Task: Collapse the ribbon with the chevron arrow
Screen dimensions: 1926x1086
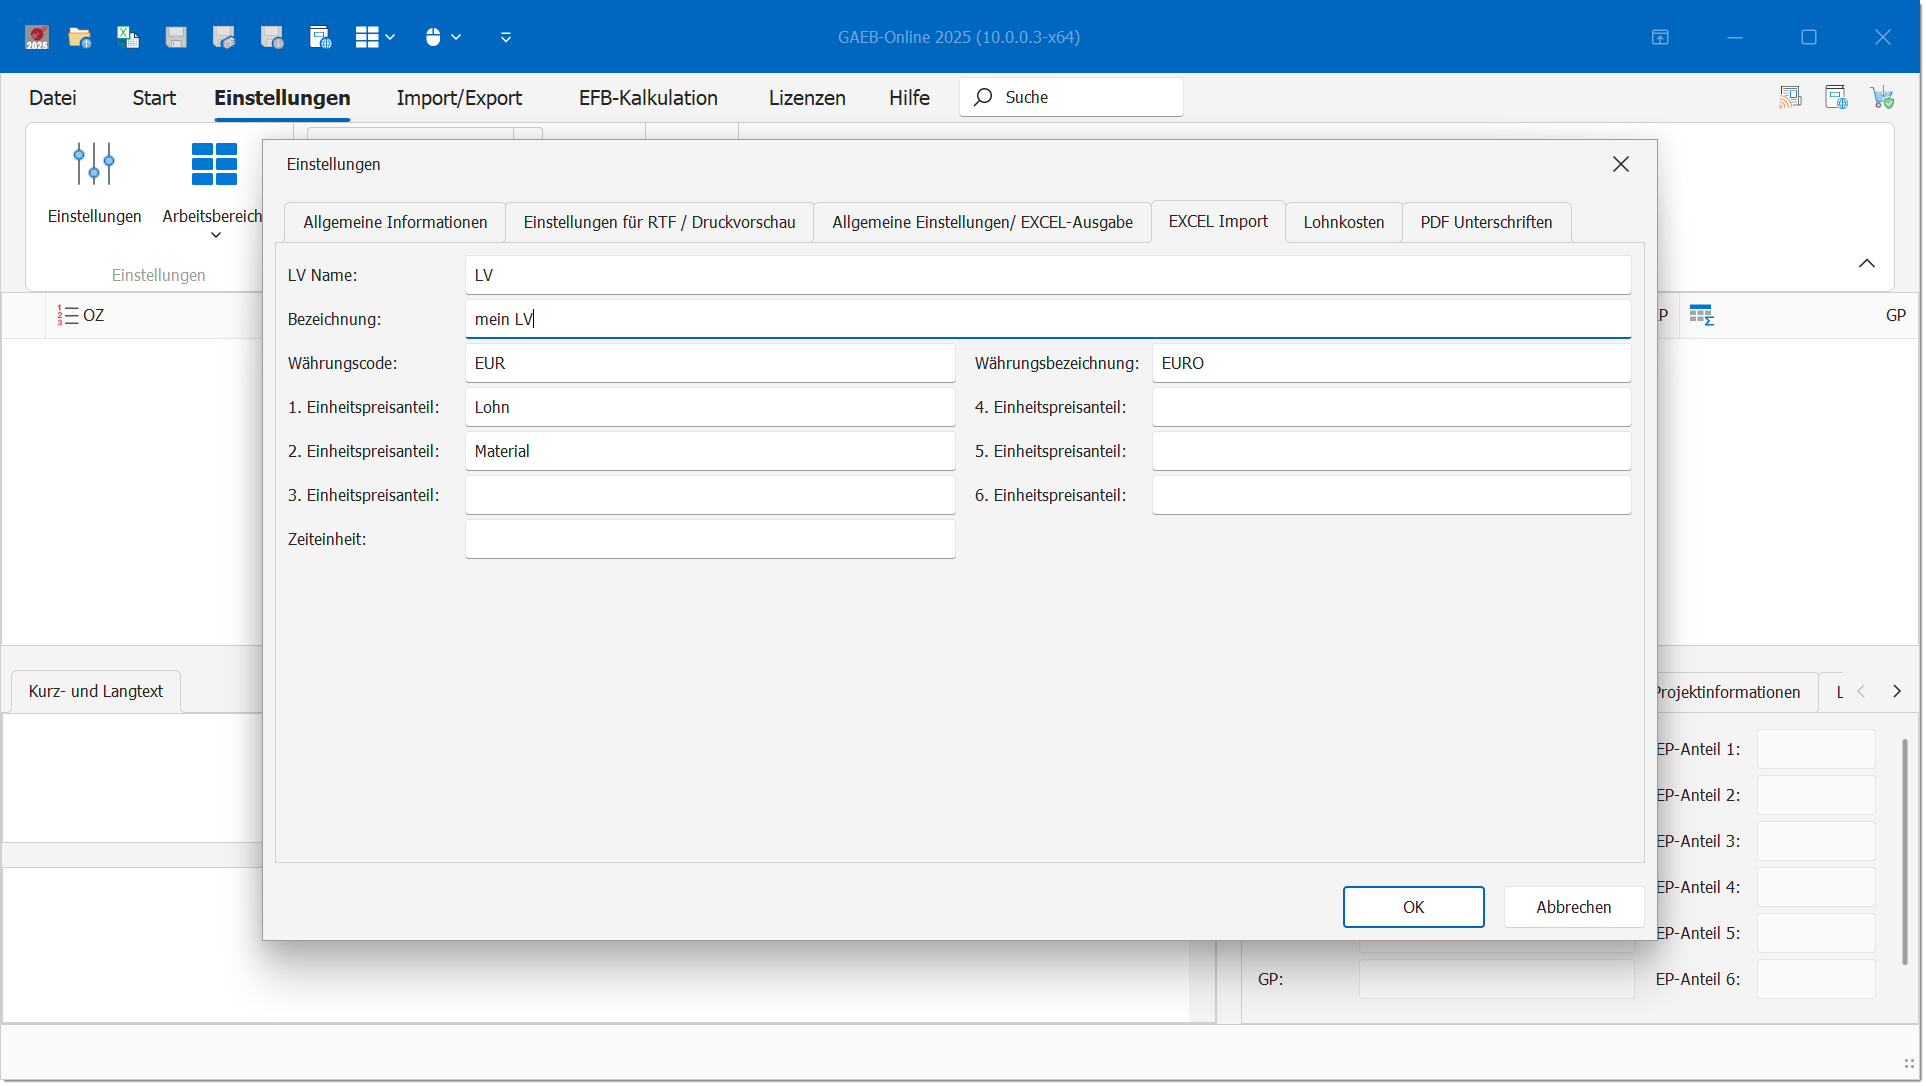Action: pos(1866,264)
